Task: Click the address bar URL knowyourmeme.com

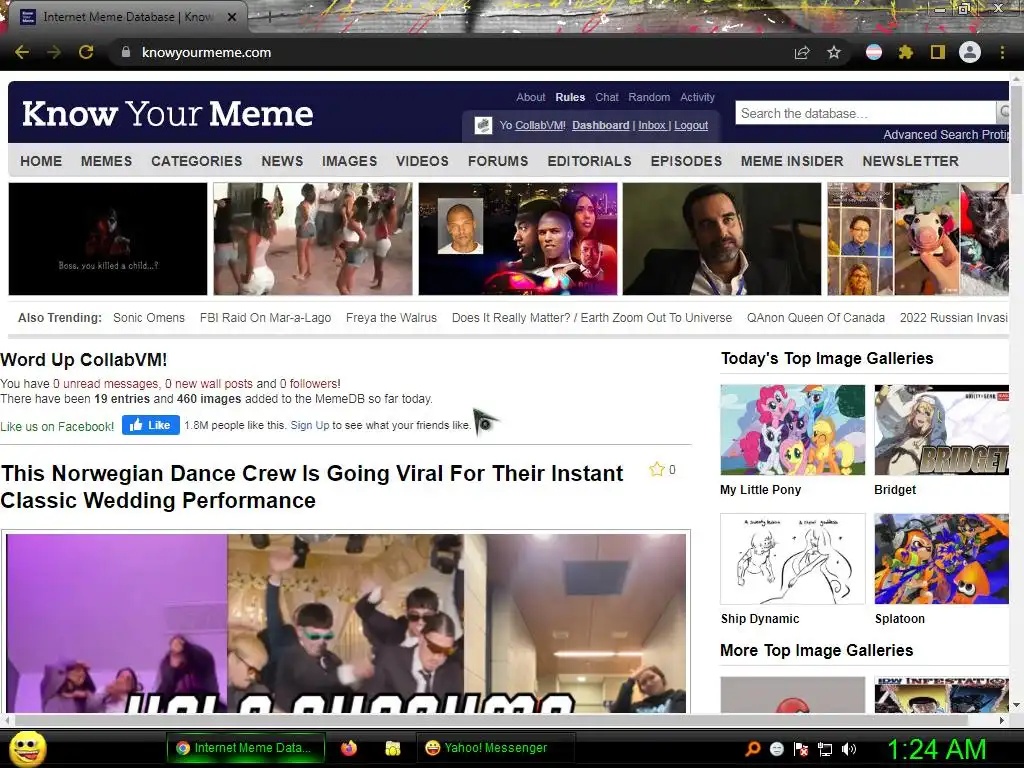Action: click(206, 53)
